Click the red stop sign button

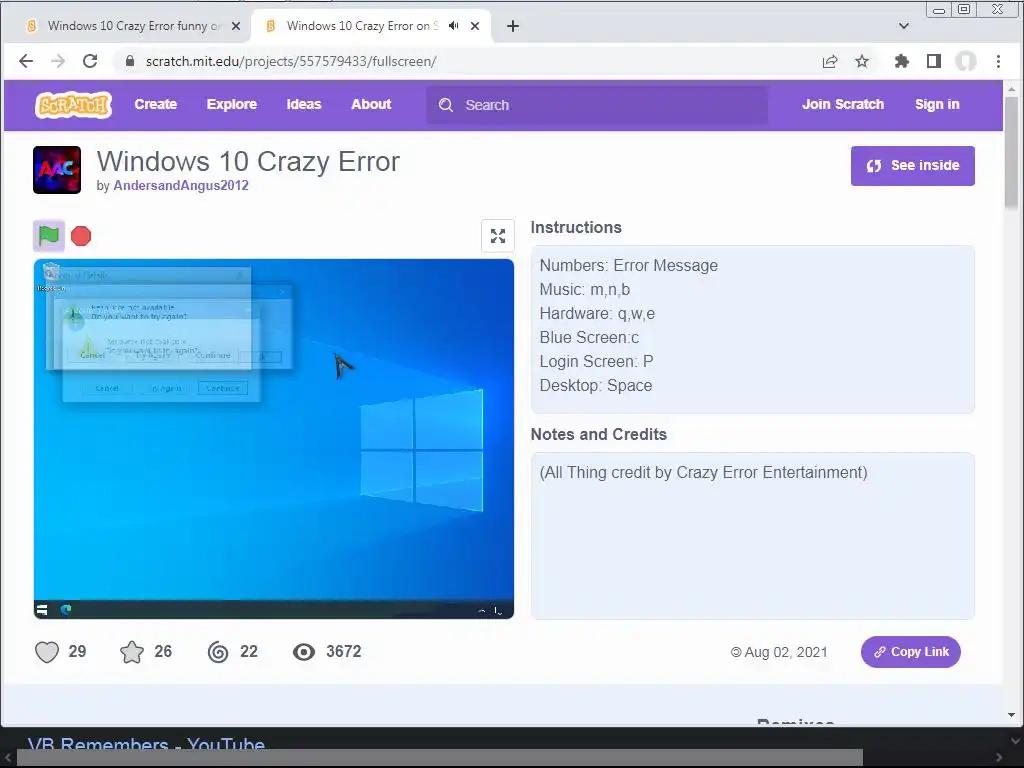[81, 236]
